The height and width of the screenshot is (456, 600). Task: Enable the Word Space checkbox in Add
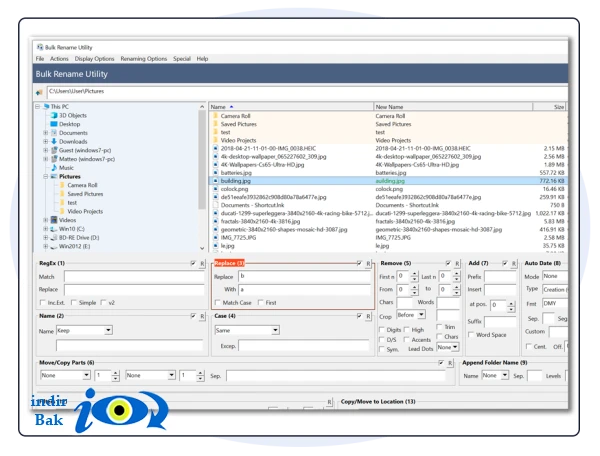pyautogui.click(x=471, y=334)
